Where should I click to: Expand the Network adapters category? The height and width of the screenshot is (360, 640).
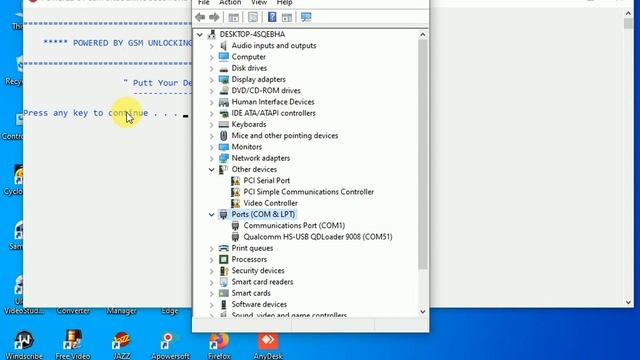(211, 158)
